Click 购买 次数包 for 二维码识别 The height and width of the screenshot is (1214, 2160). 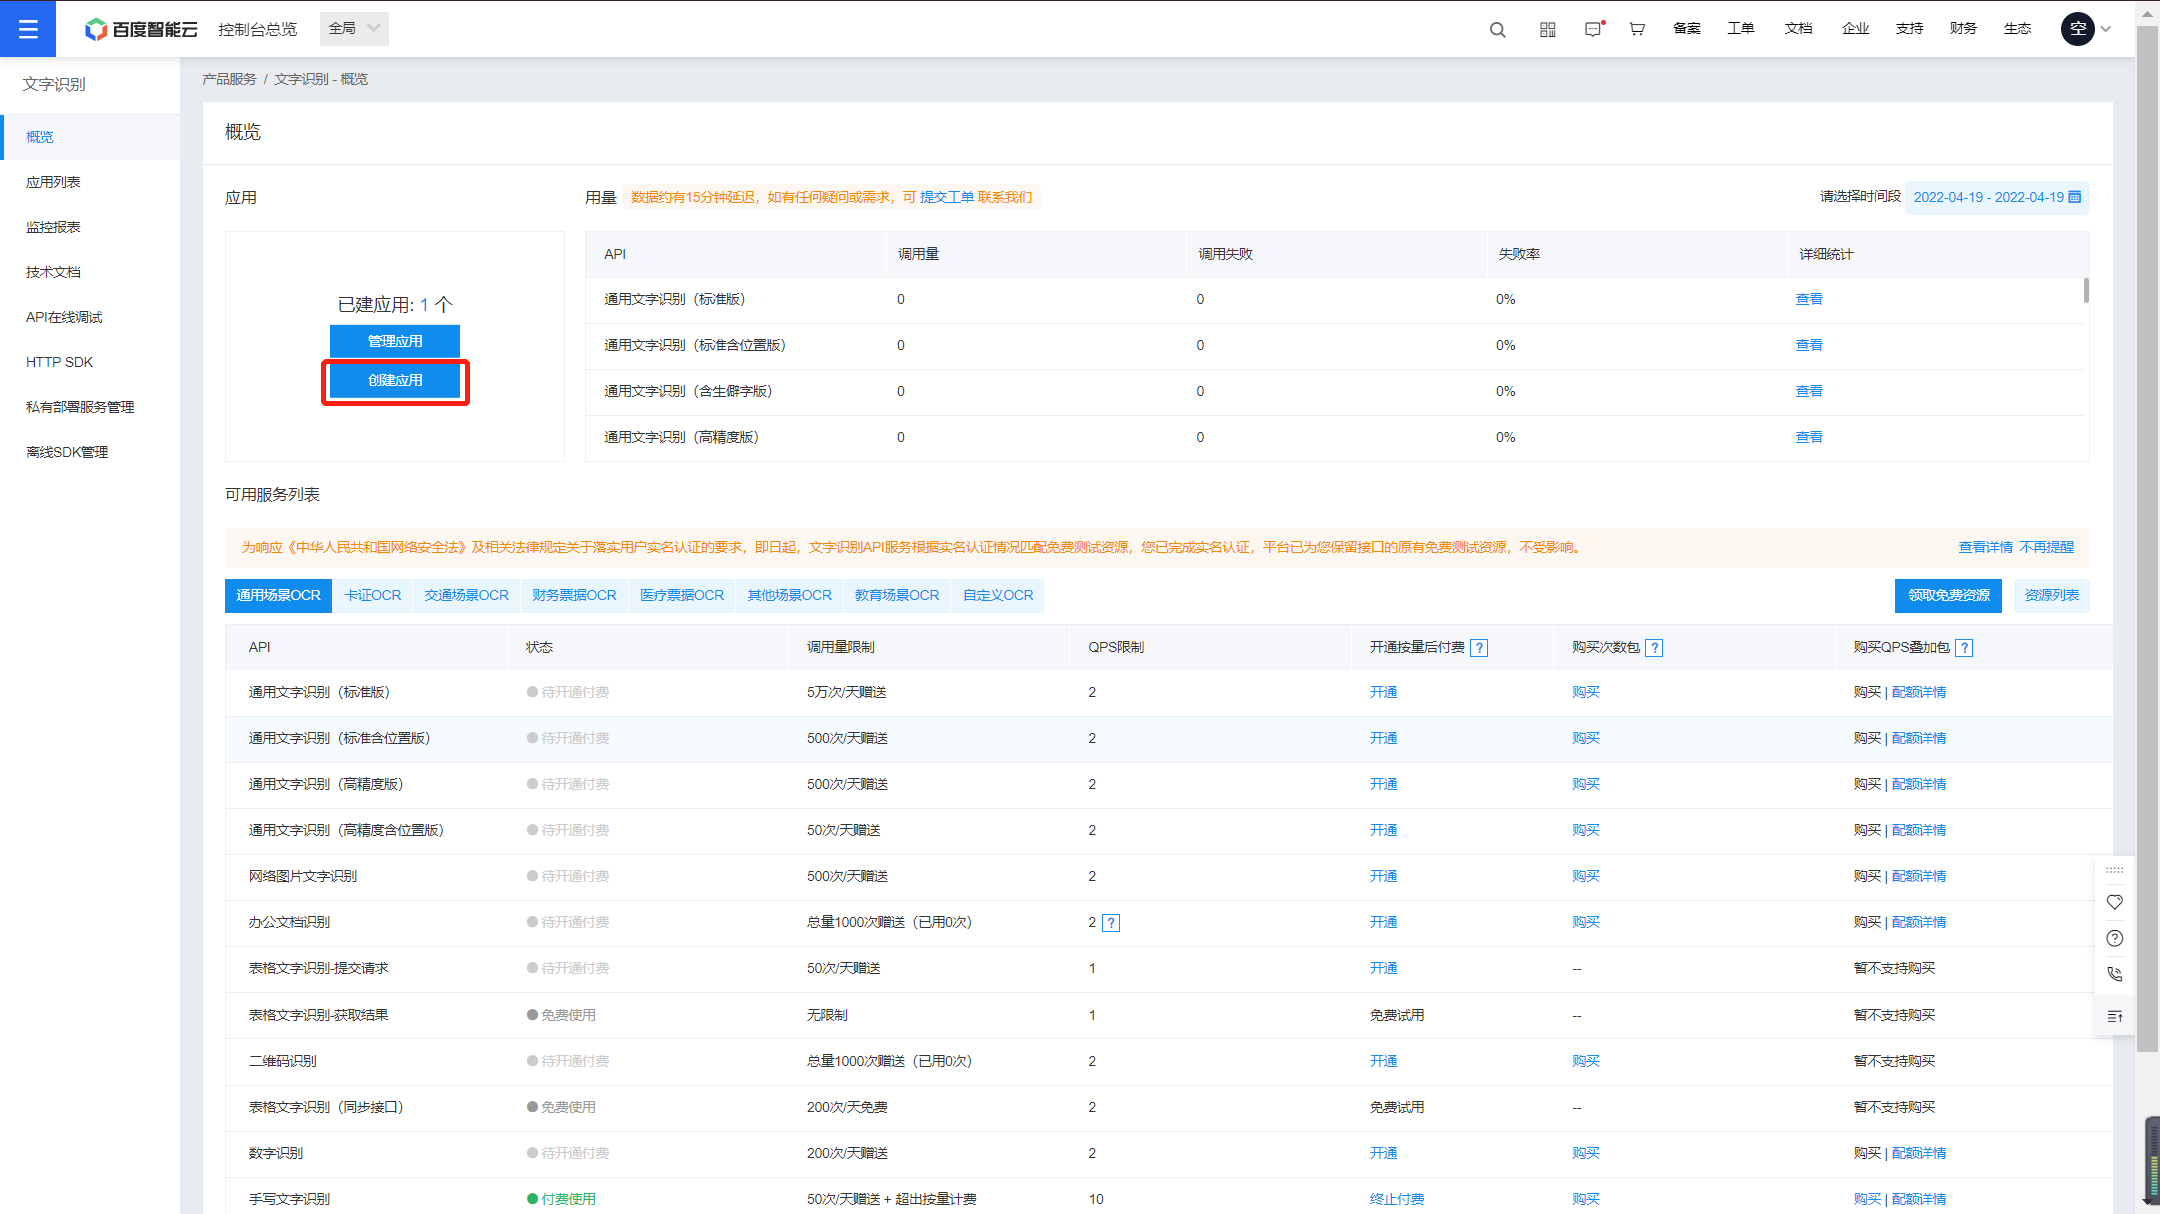[x=1585, y=1061]
